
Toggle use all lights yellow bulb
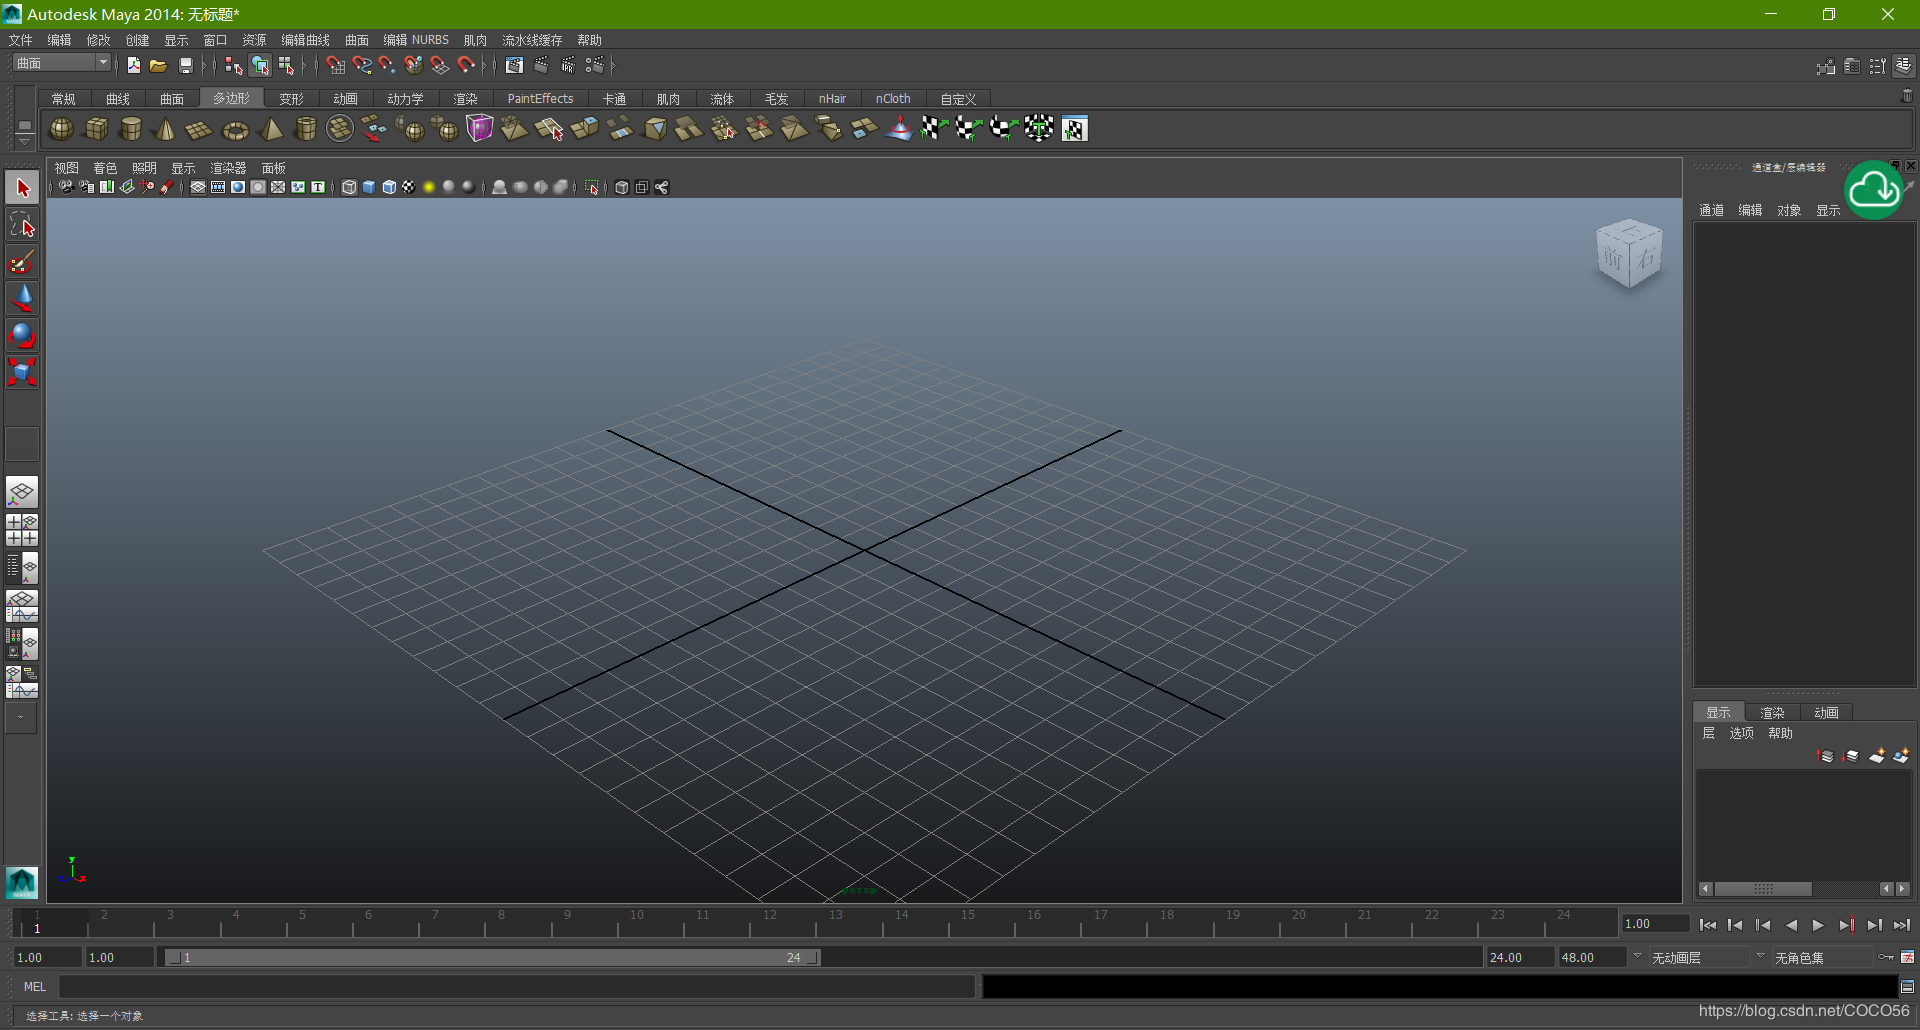click(429, 187)
